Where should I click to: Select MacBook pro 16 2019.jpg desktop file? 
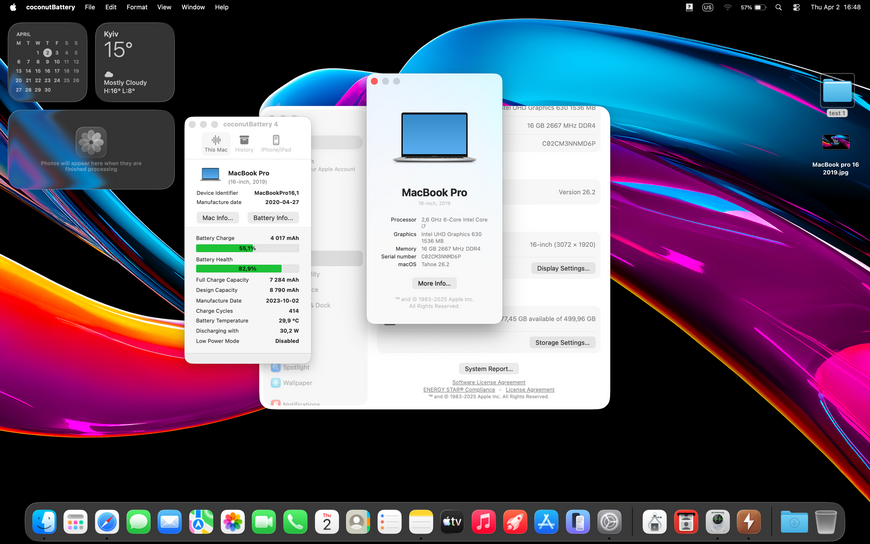click(x=836, y=154)
